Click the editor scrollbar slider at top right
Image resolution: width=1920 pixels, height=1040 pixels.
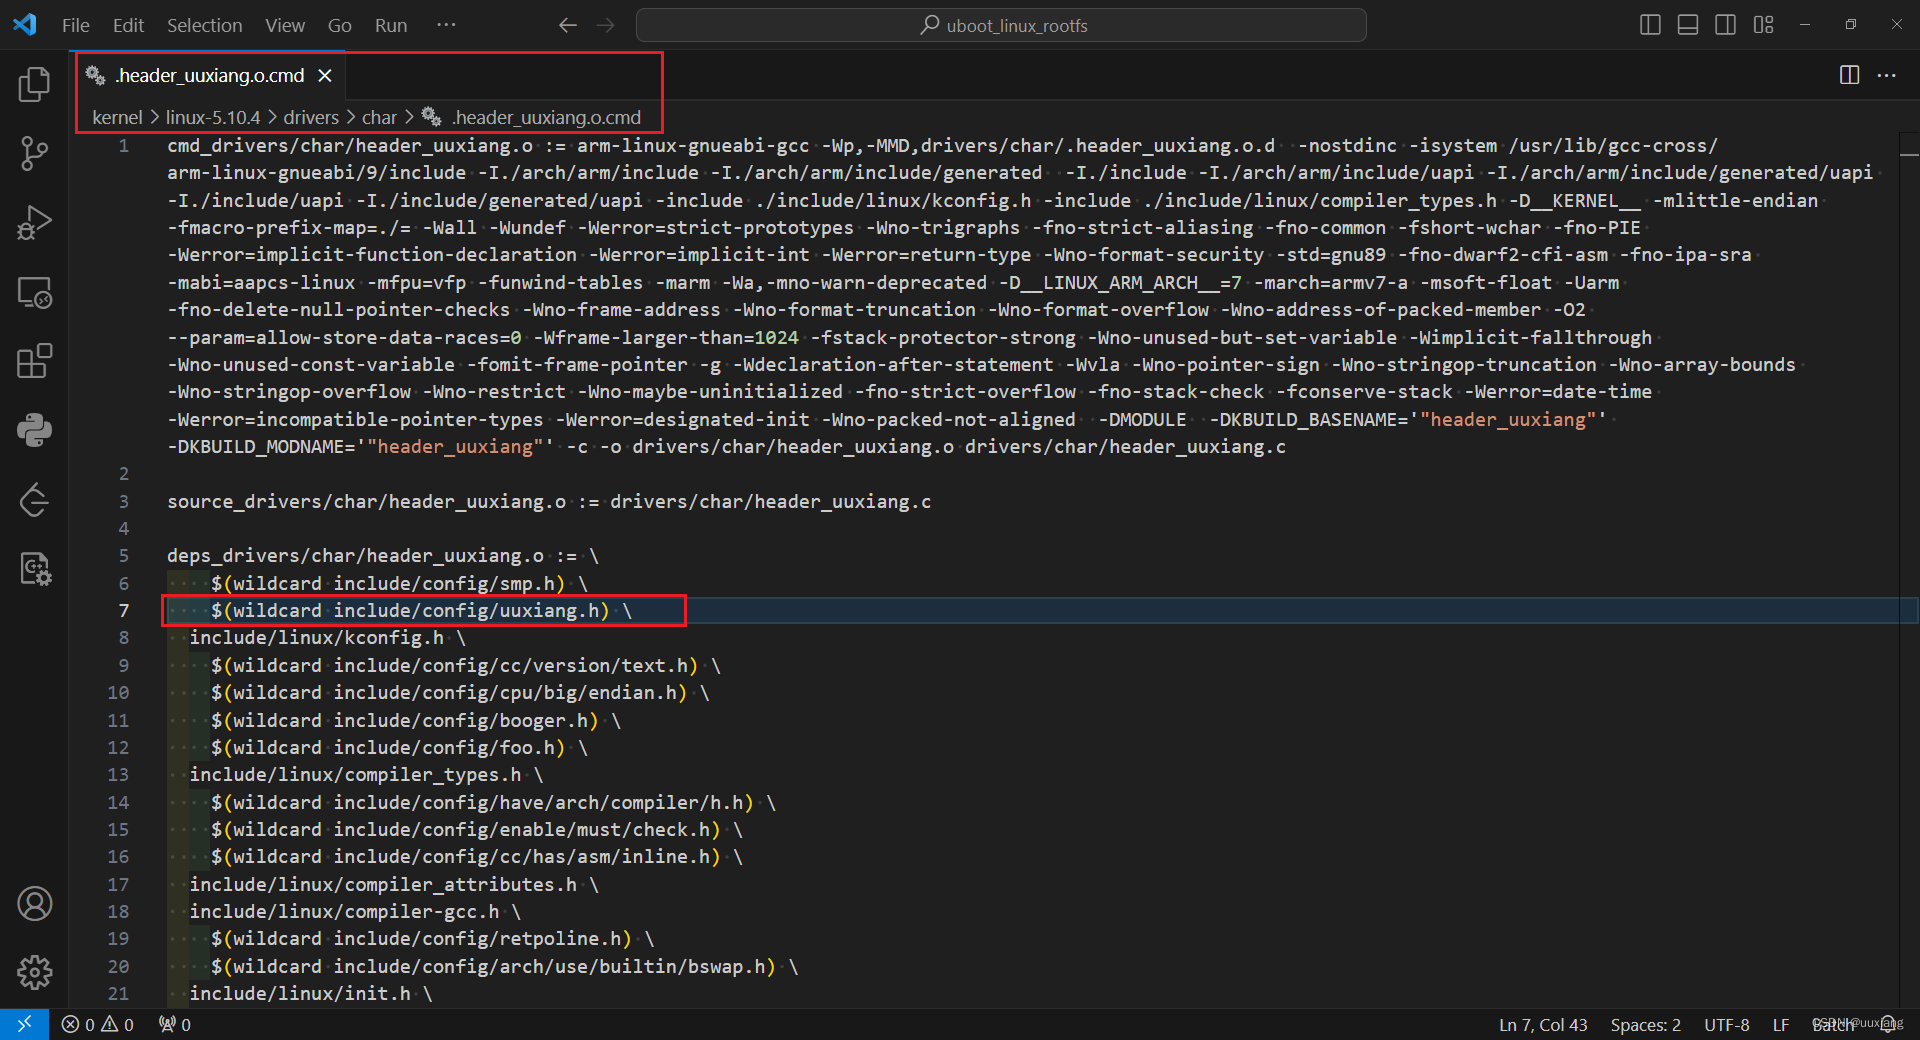click(x=1908, y=155)
